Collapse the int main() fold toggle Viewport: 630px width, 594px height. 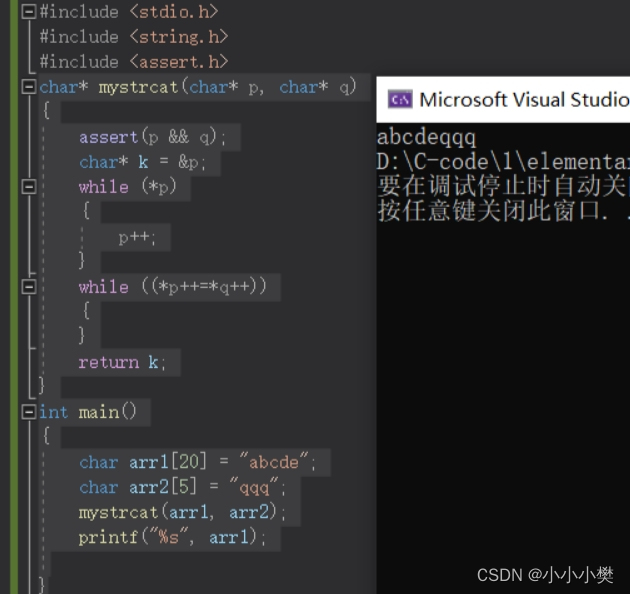(29, 412)
